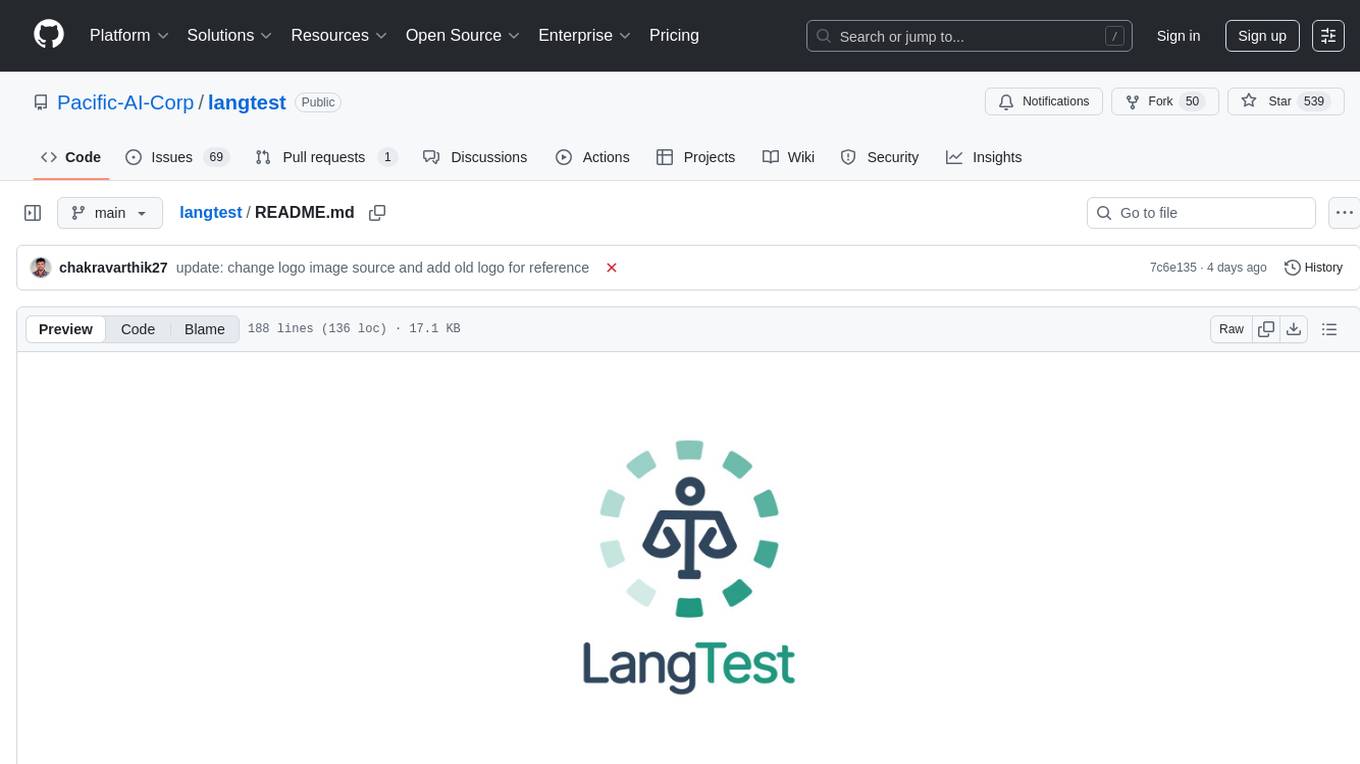Open commit 7c6e135
Viewport: 1360px width, 764px height.
pyautogui.click(x=1173, y=268)
